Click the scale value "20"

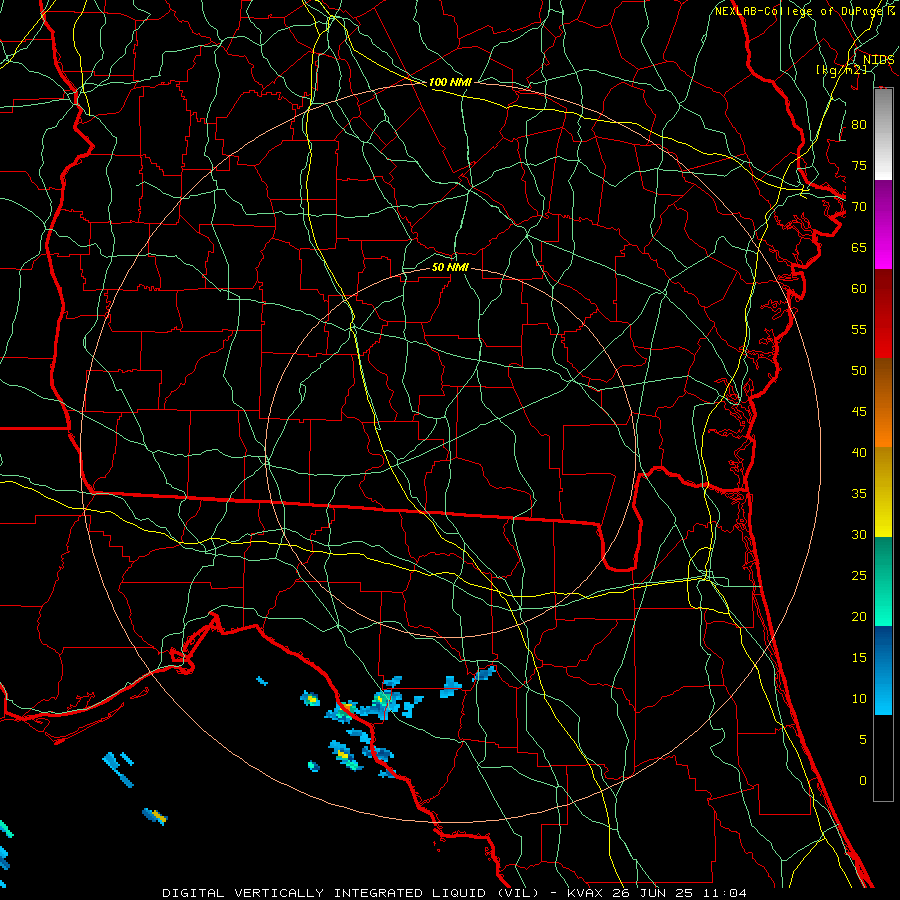coord(859,616)
